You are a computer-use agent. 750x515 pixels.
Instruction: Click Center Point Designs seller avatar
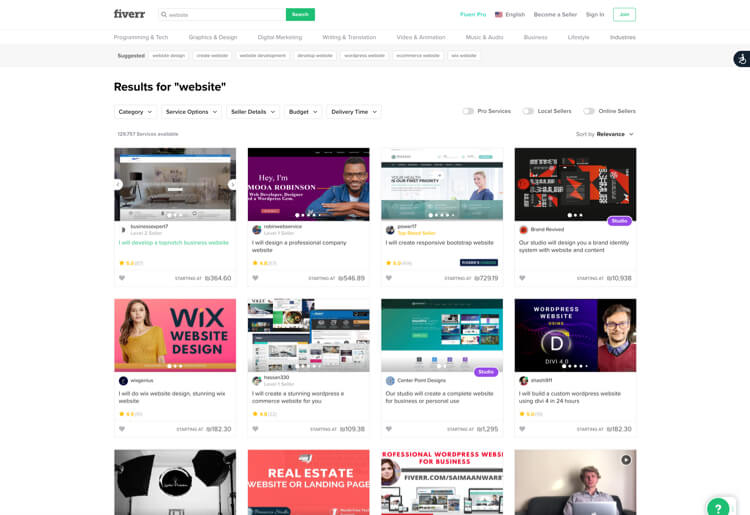coord(390,381)
